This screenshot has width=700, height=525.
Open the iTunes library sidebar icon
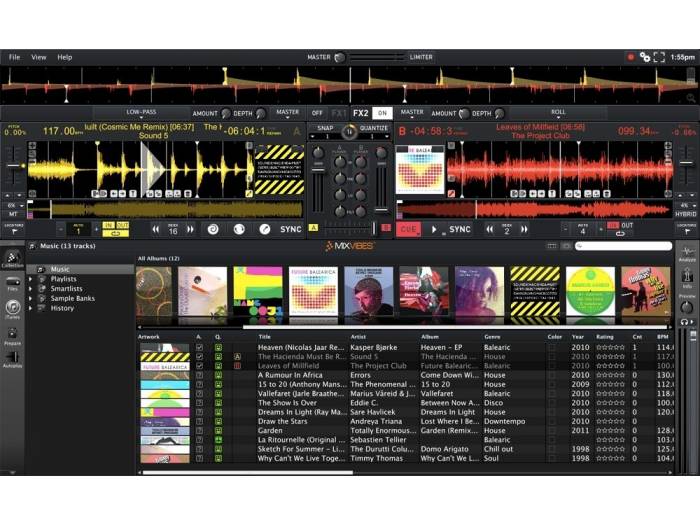(x=12, y=309)
